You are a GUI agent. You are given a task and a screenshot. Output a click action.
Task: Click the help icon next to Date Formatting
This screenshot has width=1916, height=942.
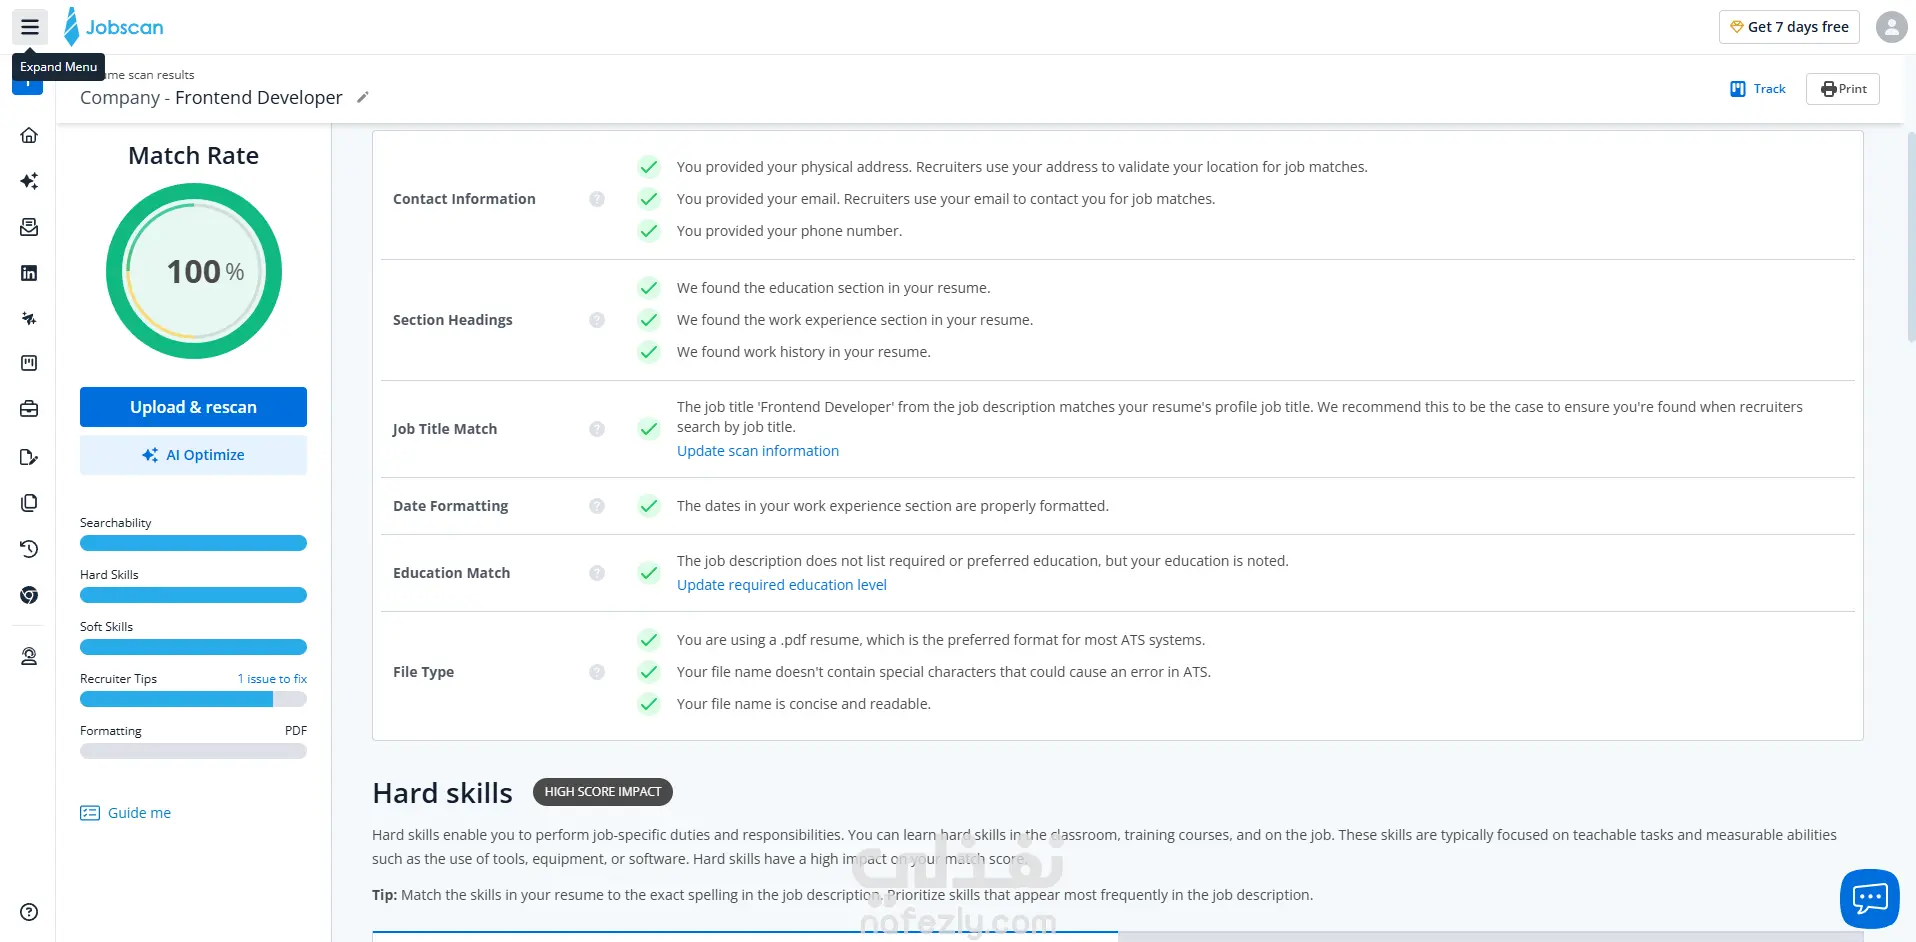click(x=597, y=506)
